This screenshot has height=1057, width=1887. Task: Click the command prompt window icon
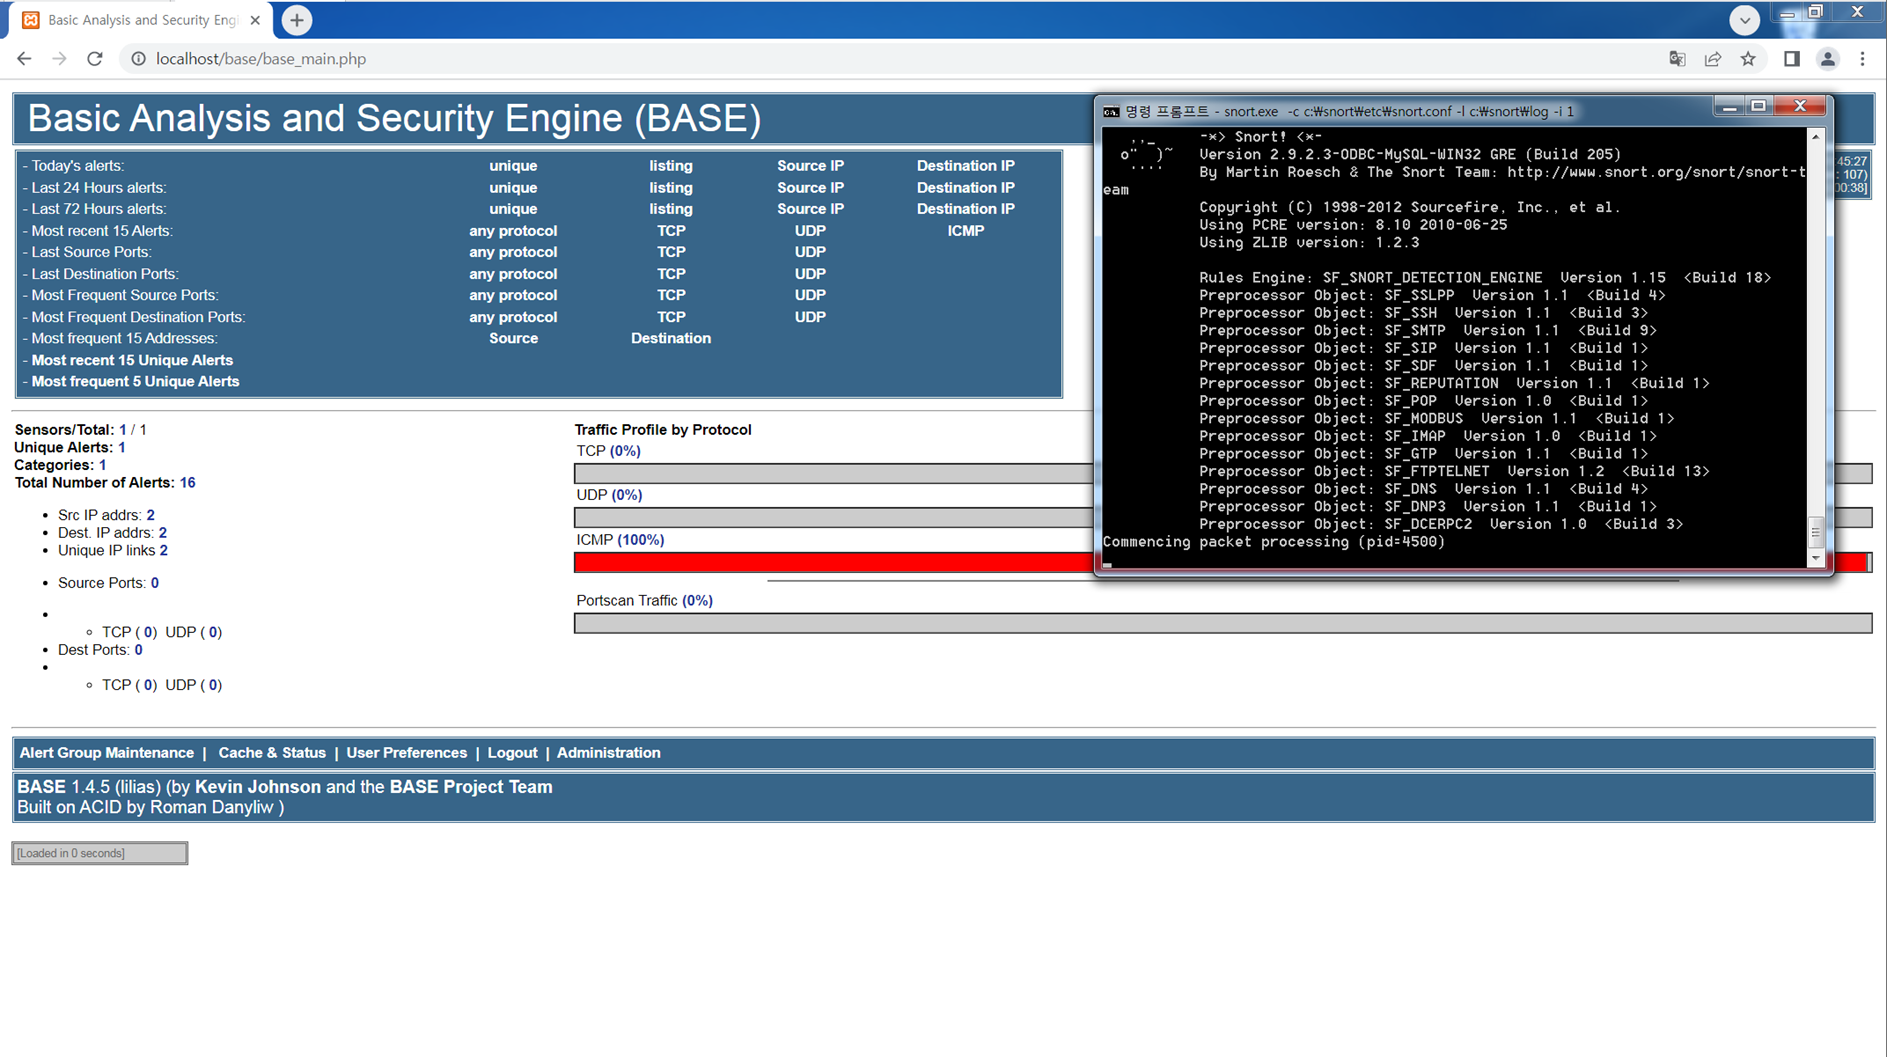click(x=1110, y=111)
